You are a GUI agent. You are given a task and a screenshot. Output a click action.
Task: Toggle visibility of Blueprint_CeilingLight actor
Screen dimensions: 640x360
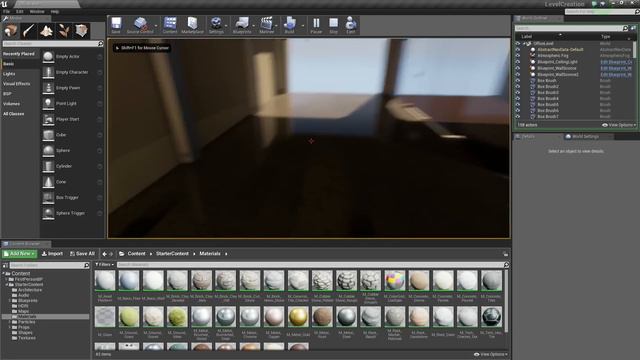click(x=518, y=62)
